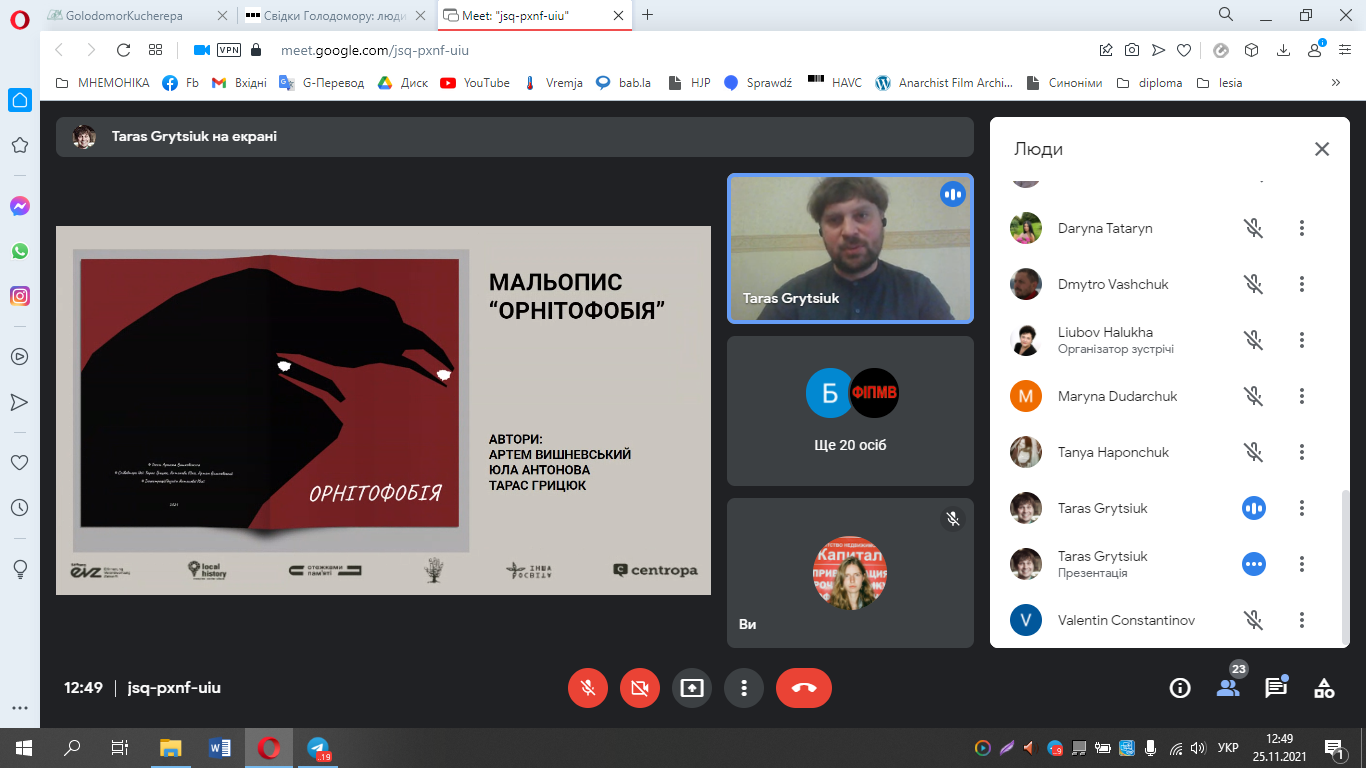Screen dimensions: 1366x768
Task: Expand hidden bookmarks chevron
Action: 1334,83
